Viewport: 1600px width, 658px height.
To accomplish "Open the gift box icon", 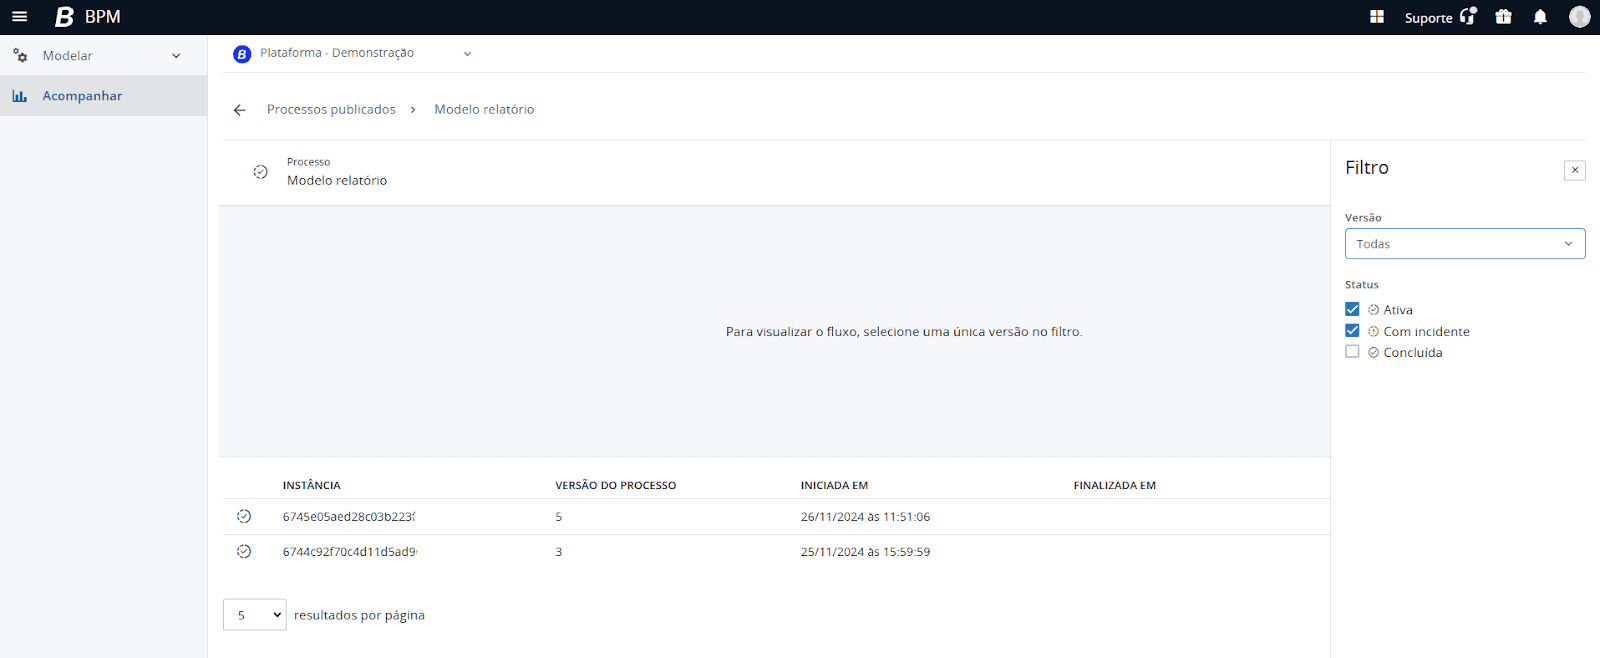I will click(x=1503, y=17).
